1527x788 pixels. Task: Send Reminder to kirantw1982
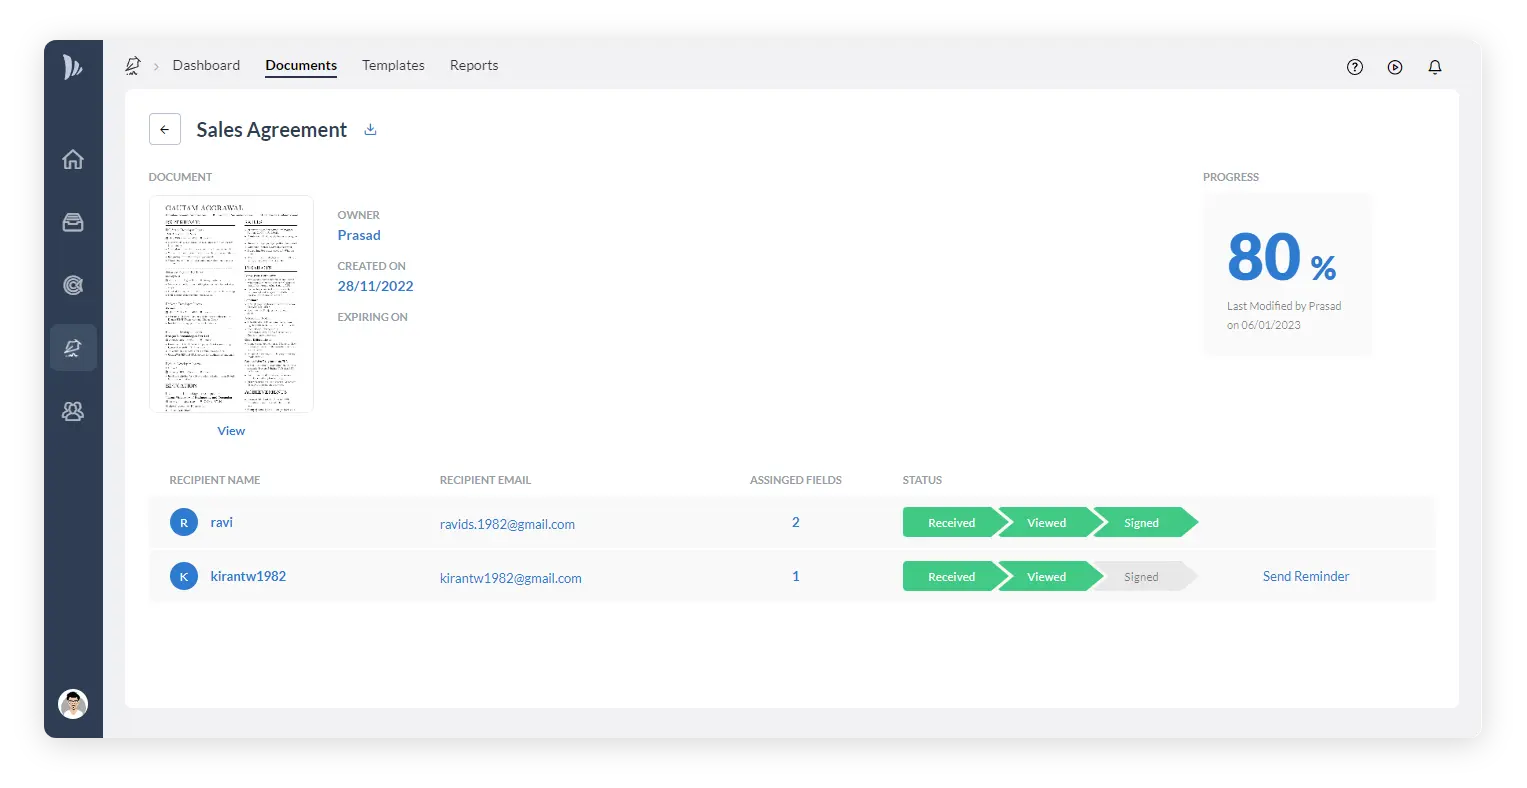(1305, 576)
